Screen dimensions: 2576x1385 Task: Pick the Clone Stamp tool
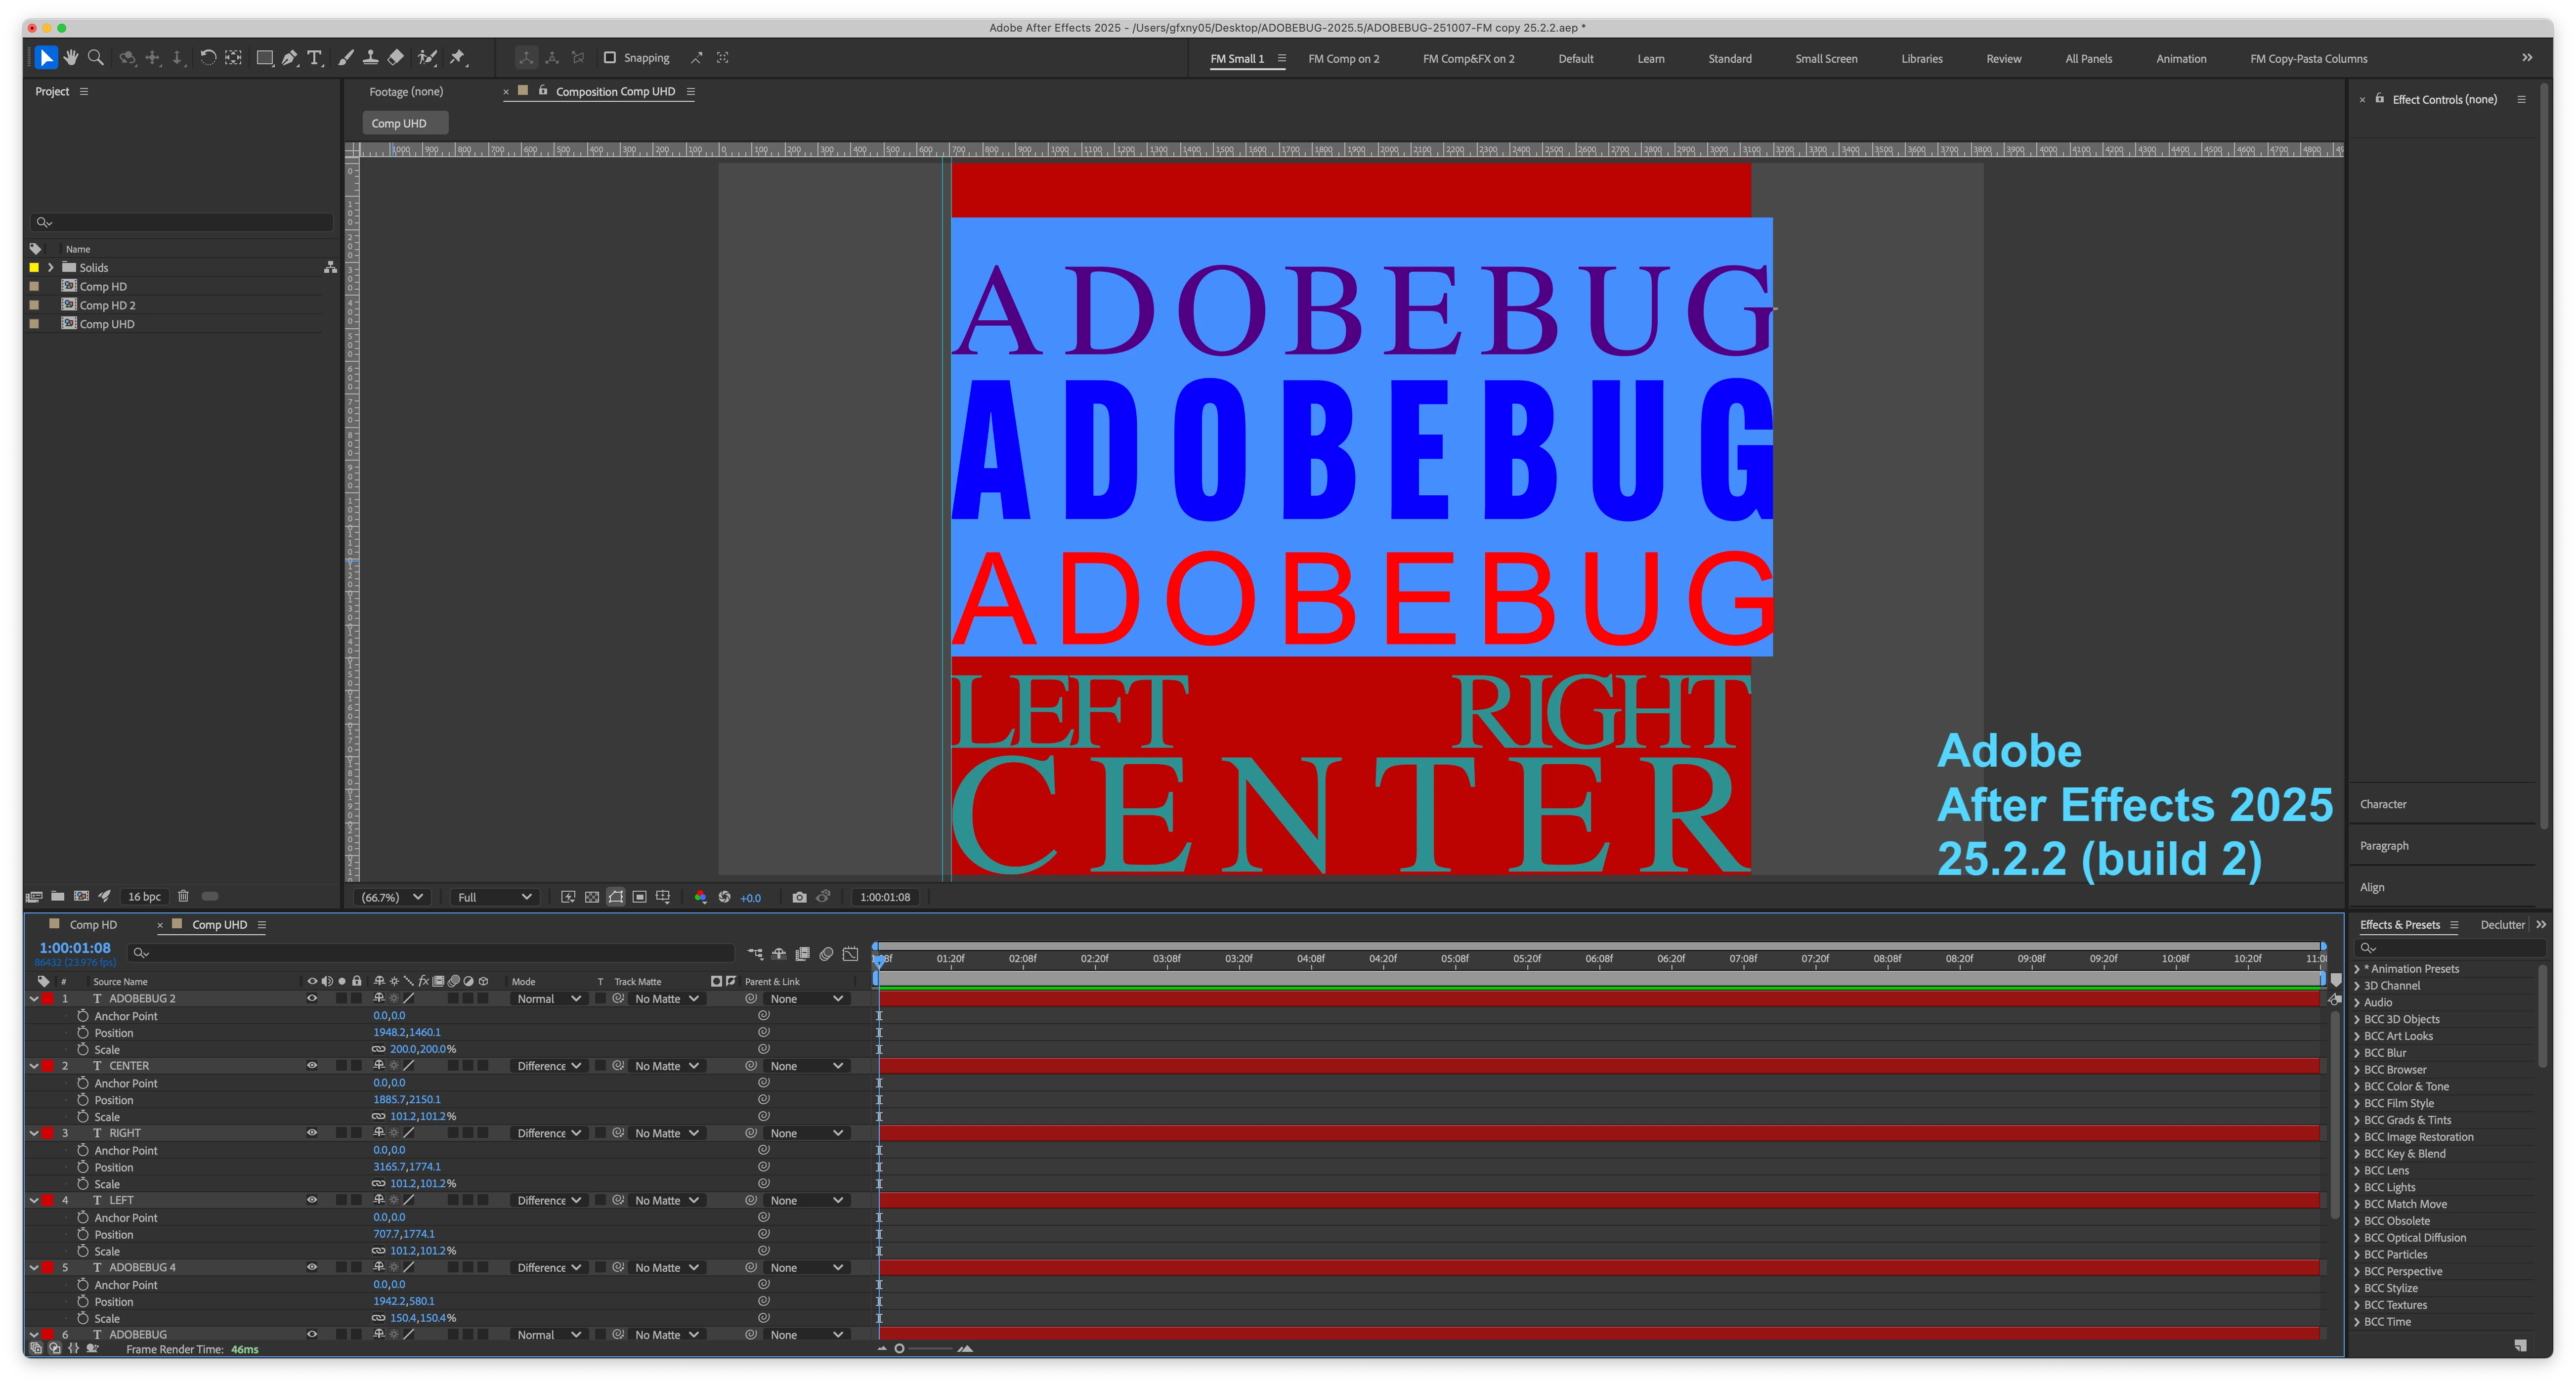370,58
